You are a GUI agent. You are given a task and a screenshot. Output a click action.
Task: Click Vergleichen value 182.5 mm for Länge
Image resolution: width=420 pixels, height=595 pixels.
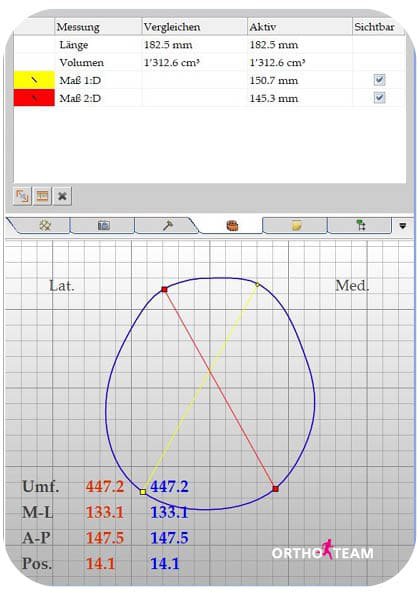point(168,45)
